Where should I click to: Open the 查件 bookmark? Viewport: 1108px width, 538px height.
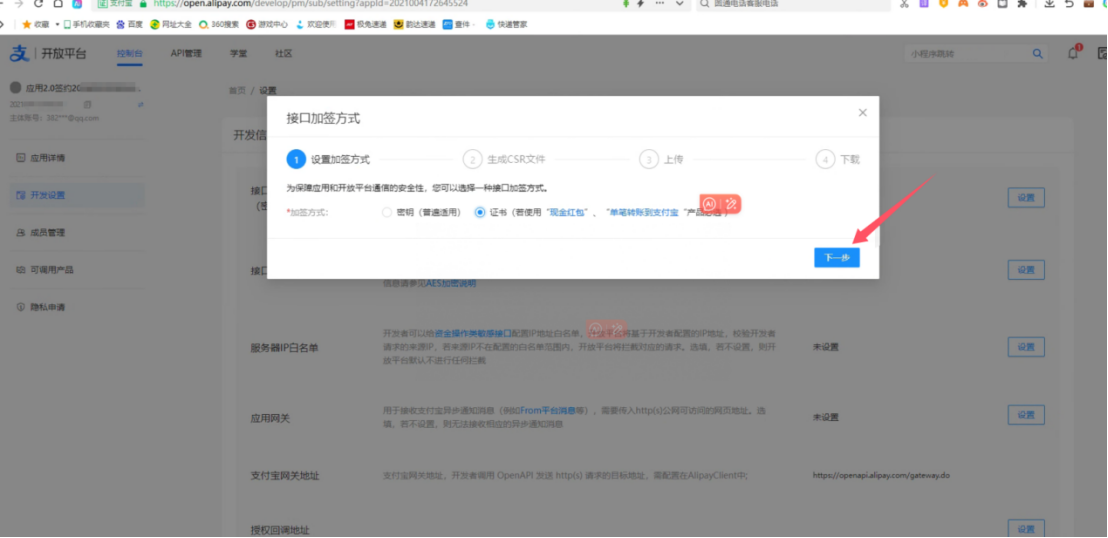[x=456, y=24]
